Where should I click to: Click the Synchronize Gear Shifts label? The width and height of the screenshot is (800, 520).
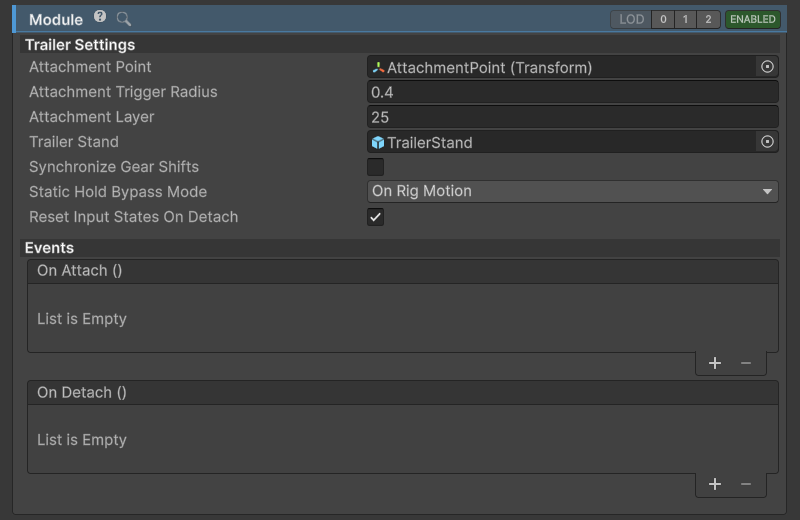click(x=114, y=167)
